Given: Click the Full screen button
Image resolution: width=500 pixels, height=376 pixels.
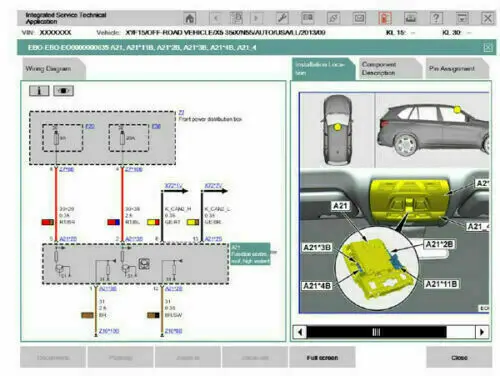Looking at the screenshot, I should pyautogui.click(x=322, y=358).
